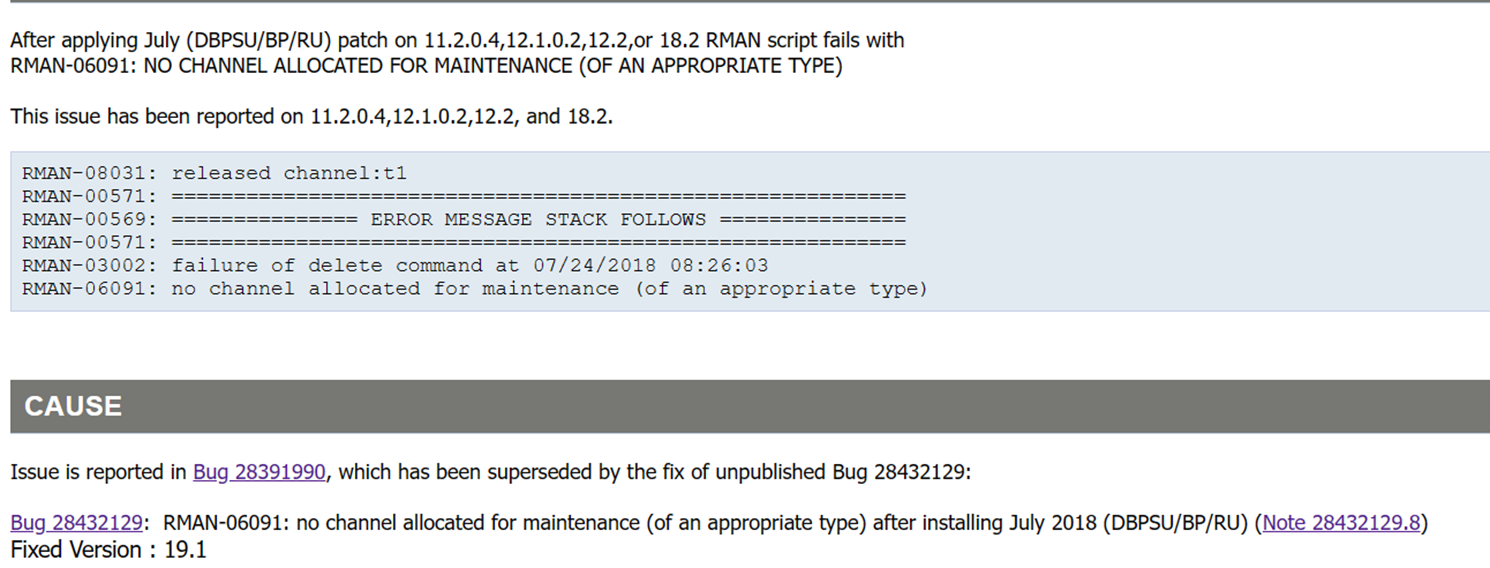Select the RMAN-03002 failure of delete line
This screenshot has width=1490, height=568.
coord(395,265)
